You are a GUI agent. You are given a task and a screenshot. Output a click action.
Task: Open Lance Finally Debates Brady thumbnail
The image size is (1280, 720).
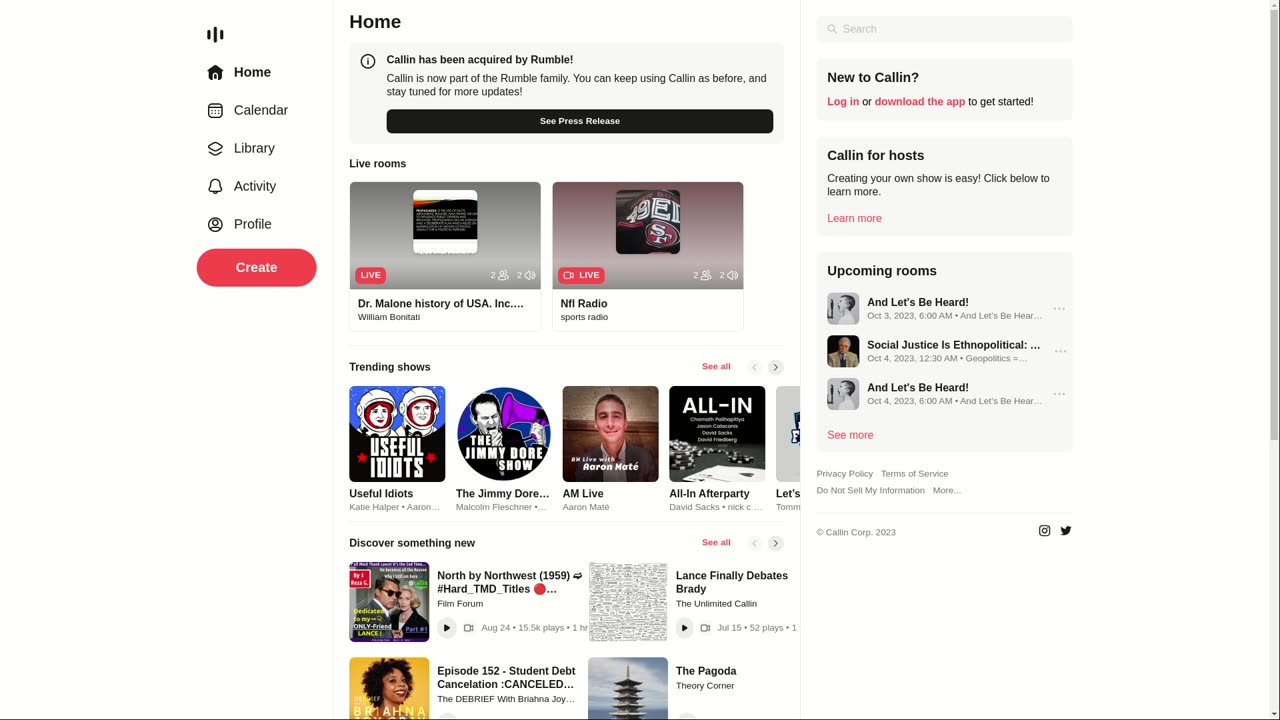point(628,602)
